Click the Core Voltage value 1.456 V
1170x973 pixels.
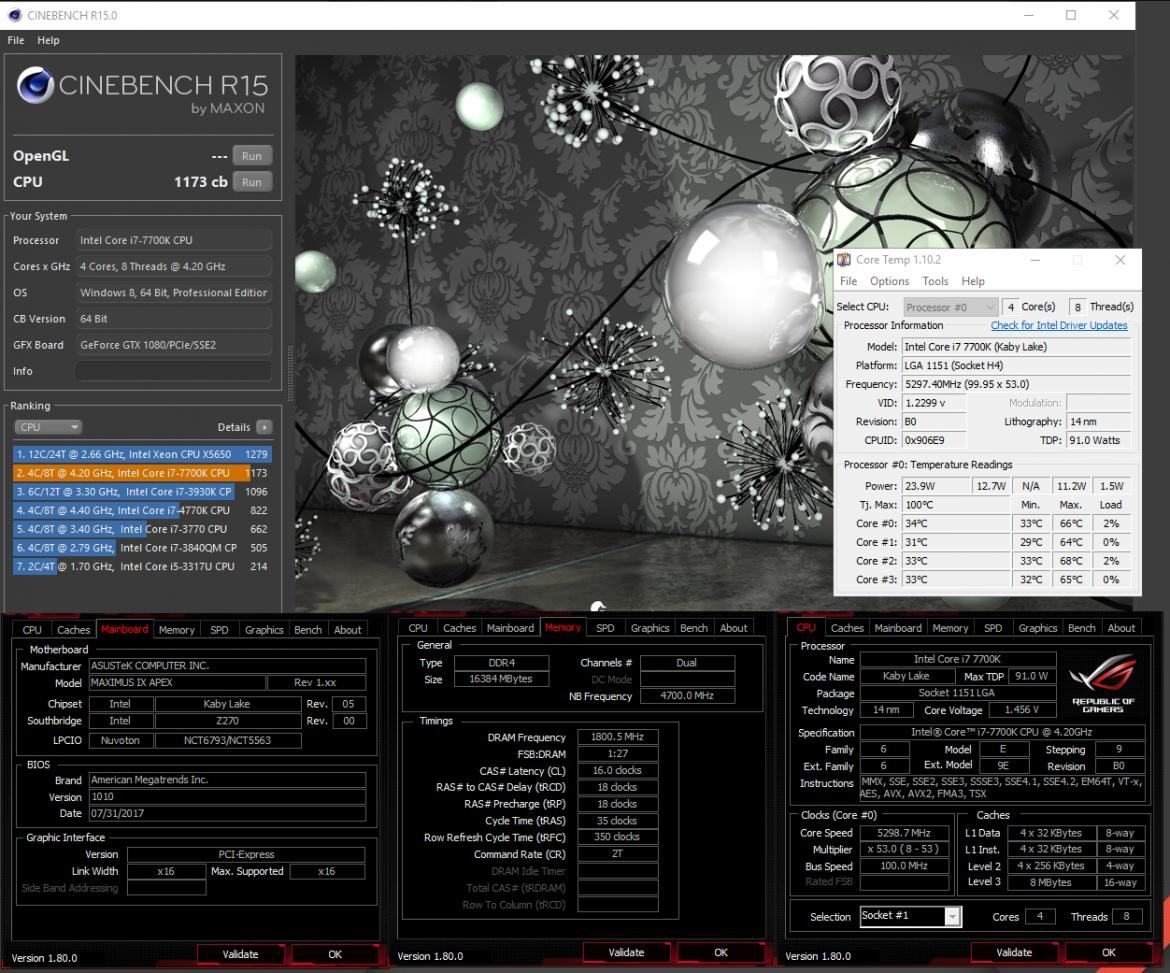tap(1022, 710)
